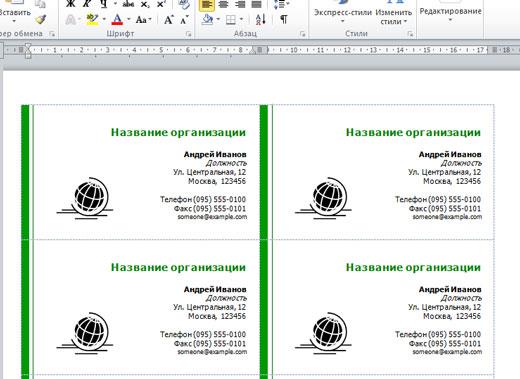The width and height of the screenshot is (520, 379).
Task: Apply strikethrough (abc) formatting
Action: coord(128,3)
